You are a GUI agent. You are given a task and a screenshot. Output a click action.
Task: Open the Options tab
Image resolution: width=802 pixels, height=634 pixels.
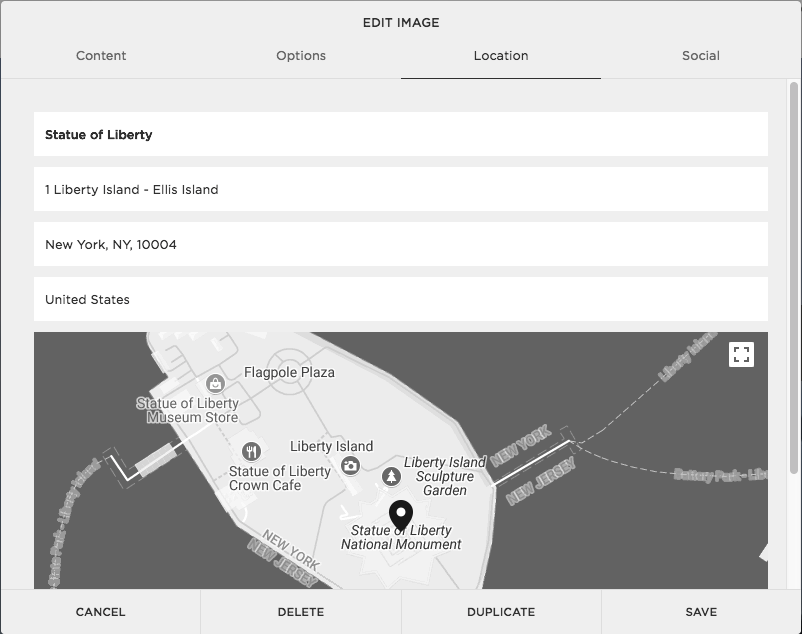(300, 56)
